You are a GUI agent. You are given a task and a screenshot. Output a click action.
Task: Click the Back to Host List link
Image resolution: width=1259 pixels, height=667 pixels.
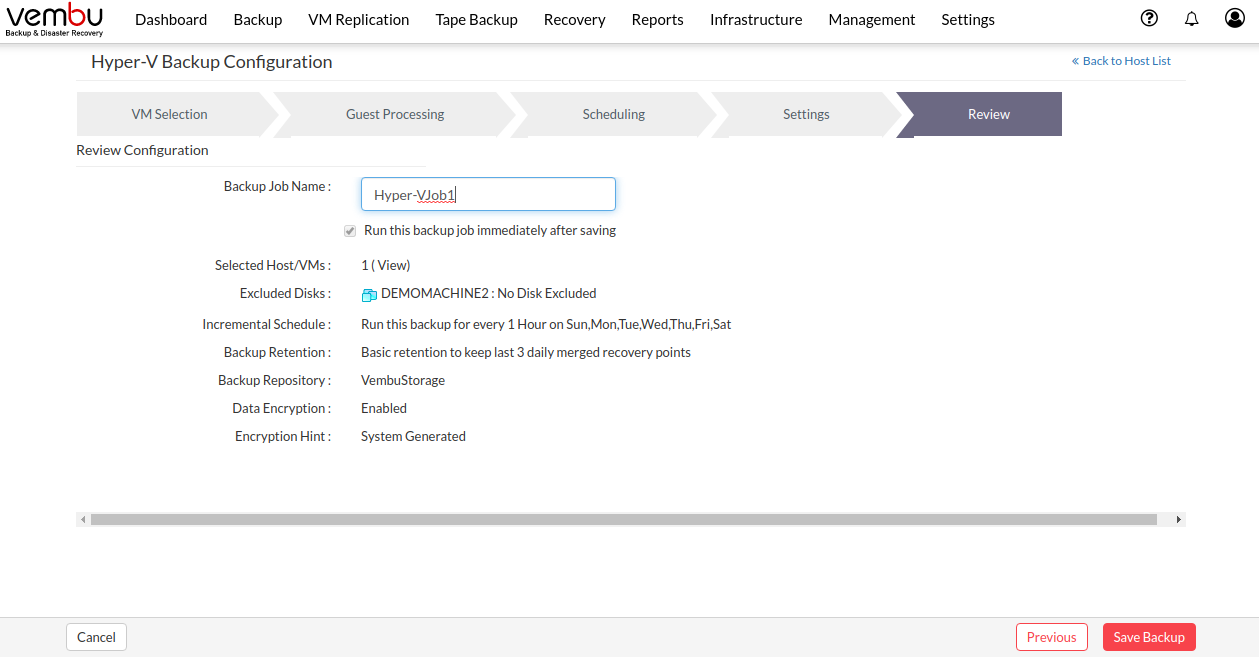1121,61
